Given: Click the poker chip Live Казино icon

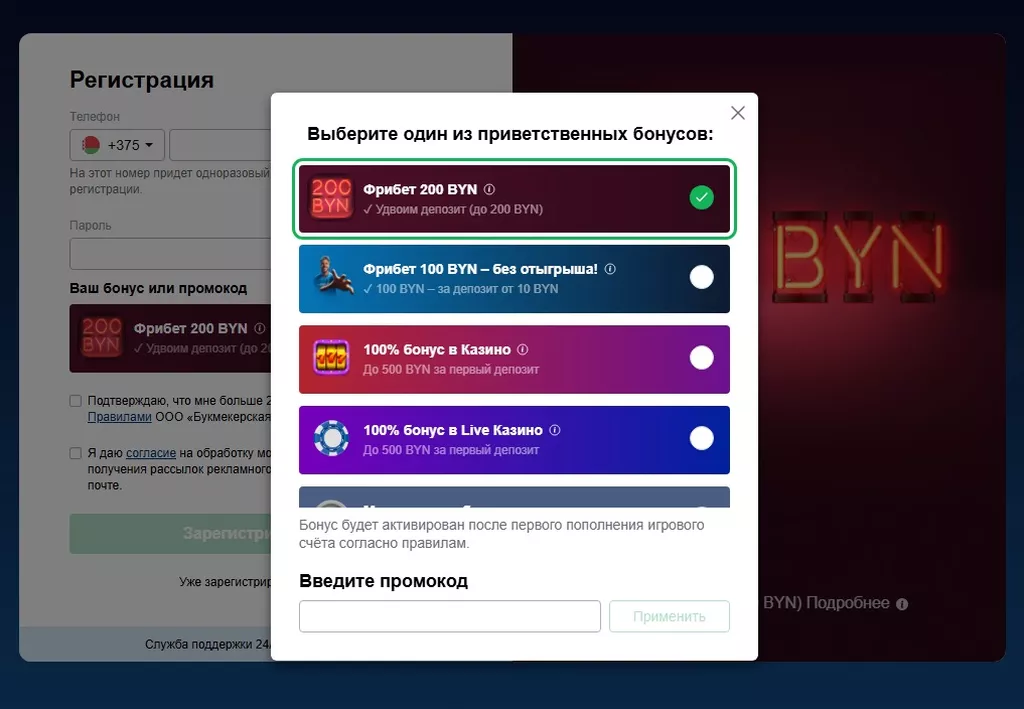Looking at the screenshot, I should 330,439.
